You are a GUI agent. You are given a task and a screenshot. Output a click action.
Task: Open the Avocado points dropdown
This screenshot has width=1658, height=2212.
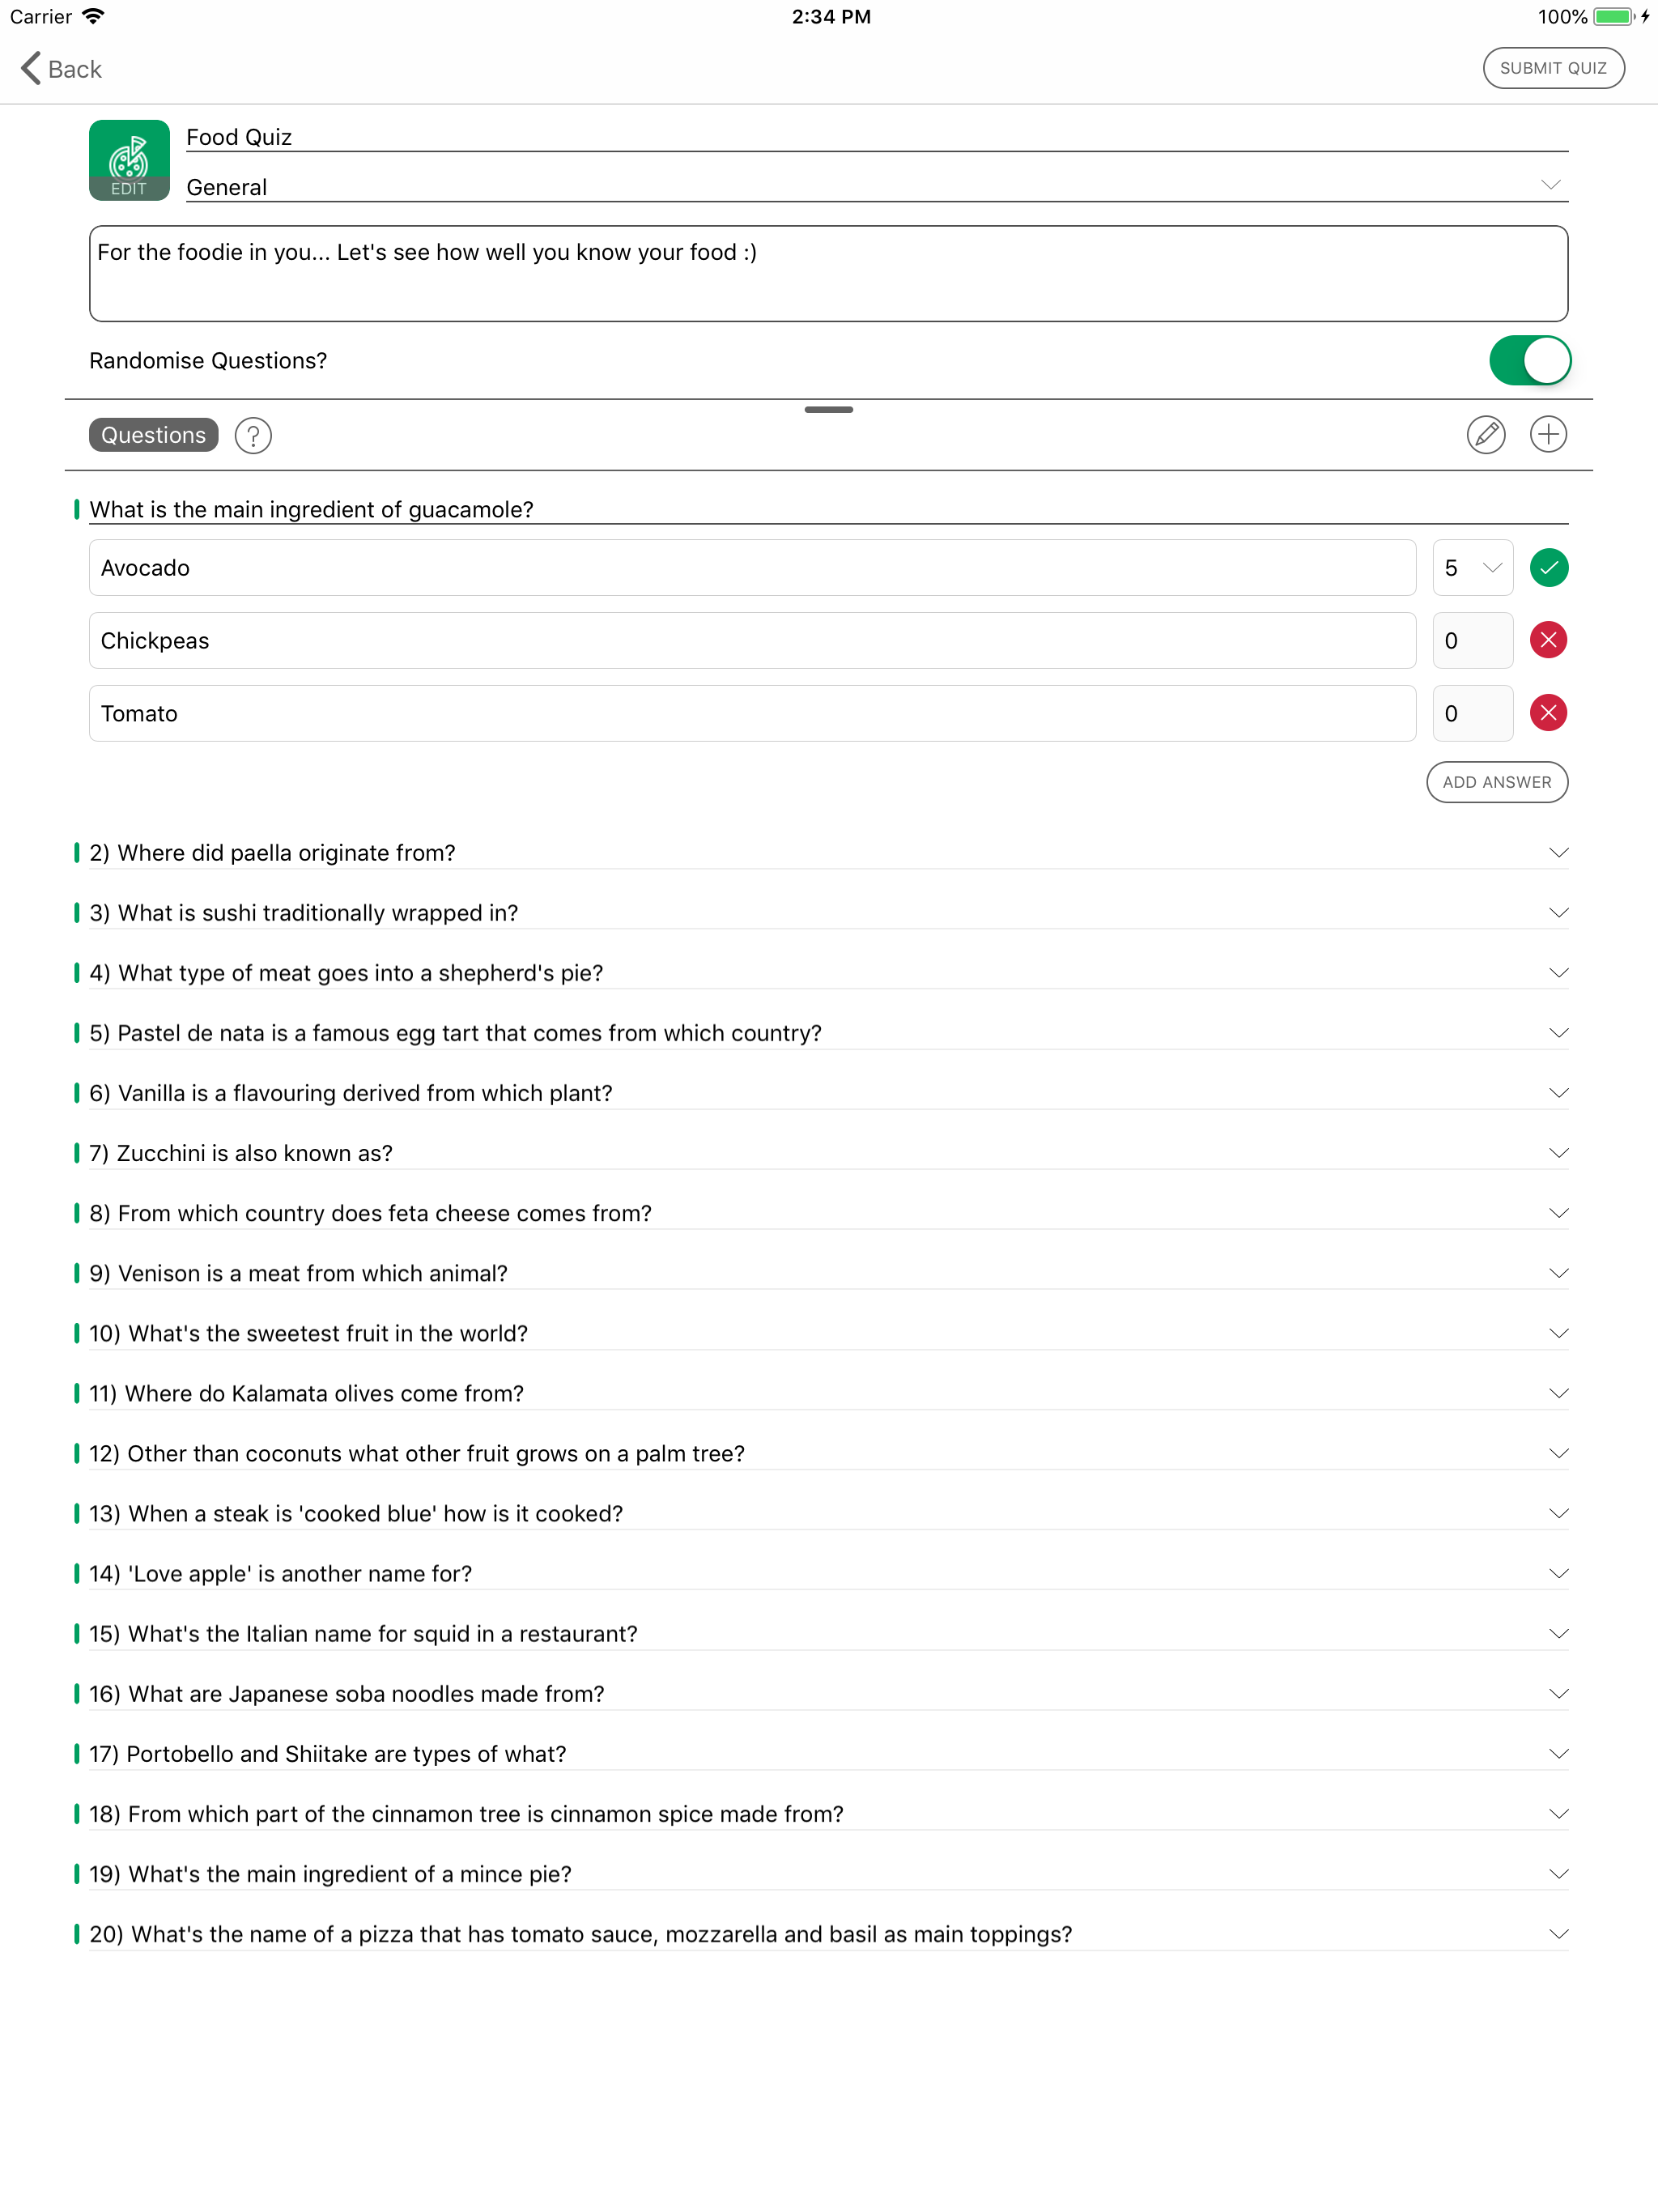click(x=1472, y=568)
